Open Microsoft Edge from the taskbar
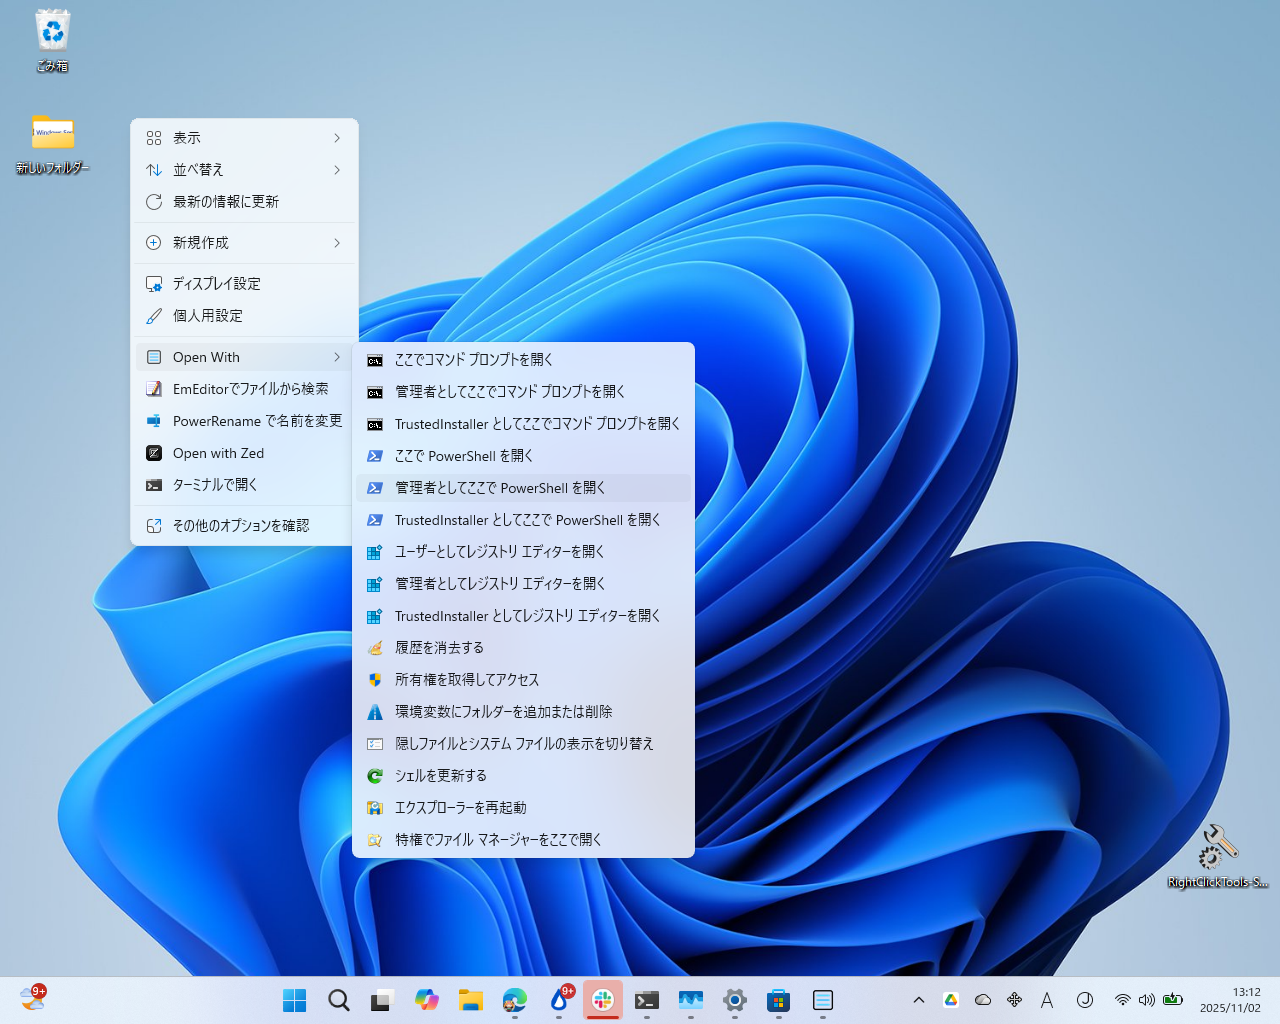Image resolution: width=1280 pixels, height=1024 pixels. [x=514, y=1000]
